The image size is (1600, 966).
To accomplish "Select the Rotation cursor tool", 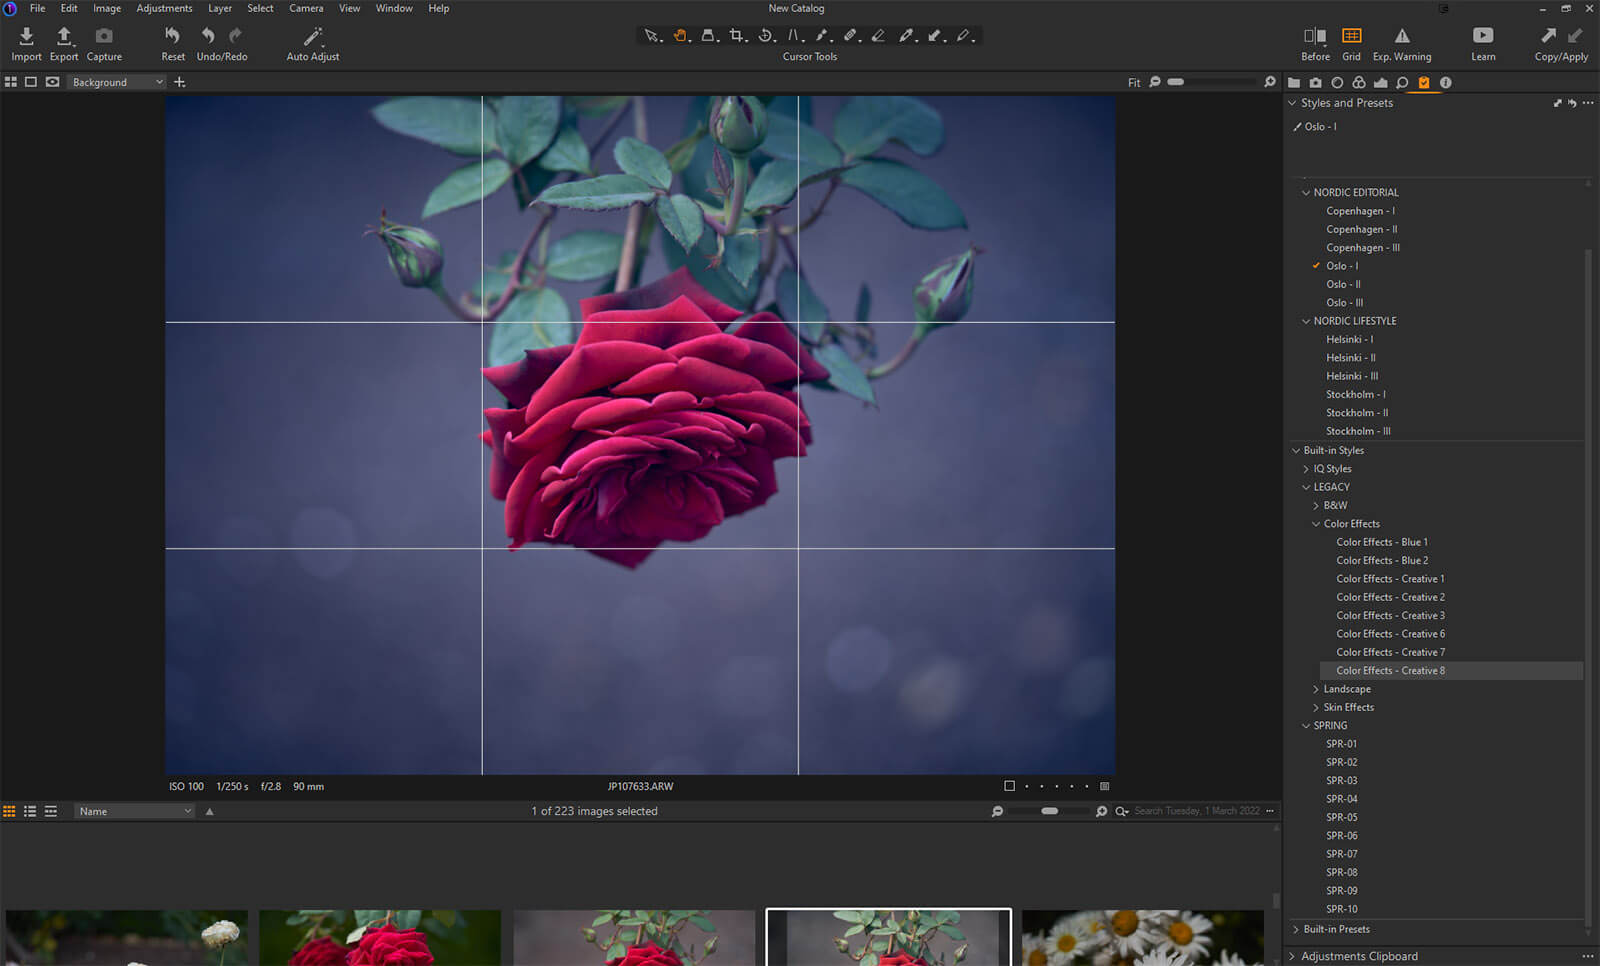I will (765, 36).
